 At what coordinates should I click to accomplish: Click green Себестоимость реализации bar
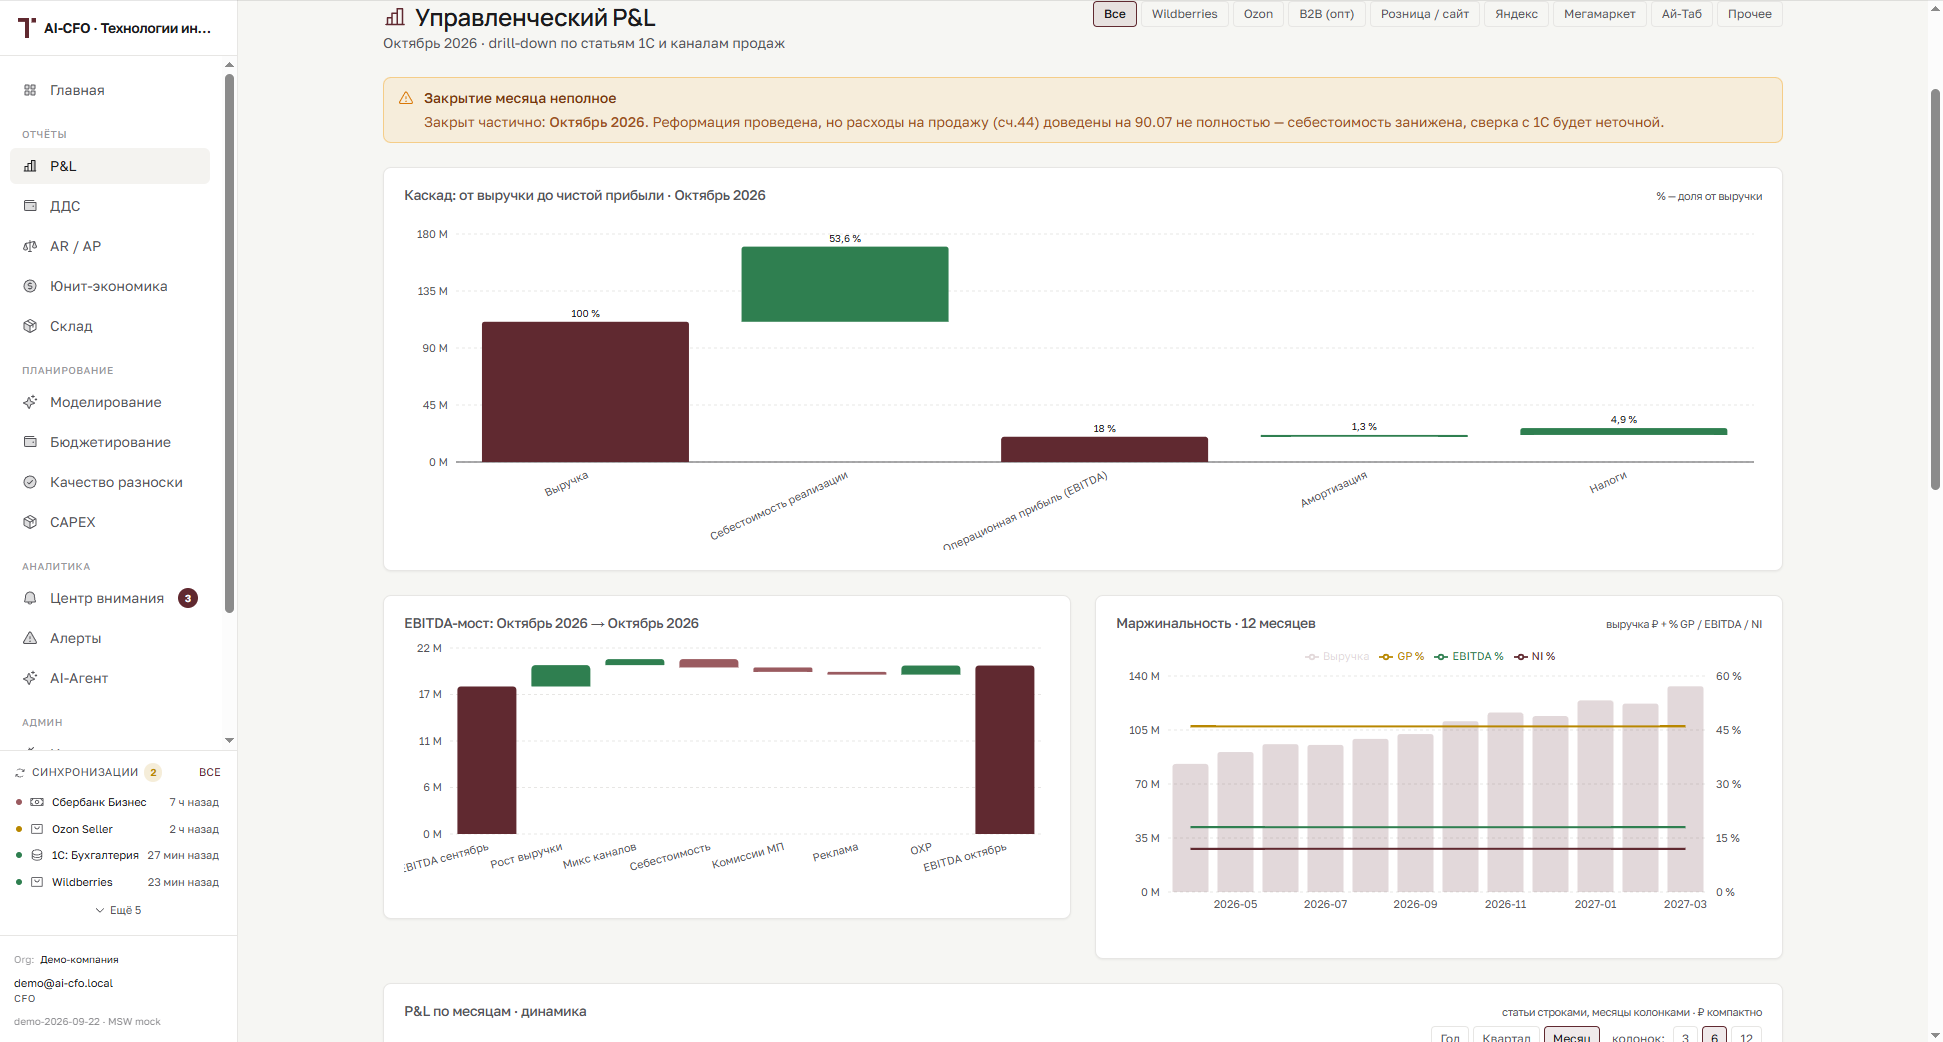point(844,284)
